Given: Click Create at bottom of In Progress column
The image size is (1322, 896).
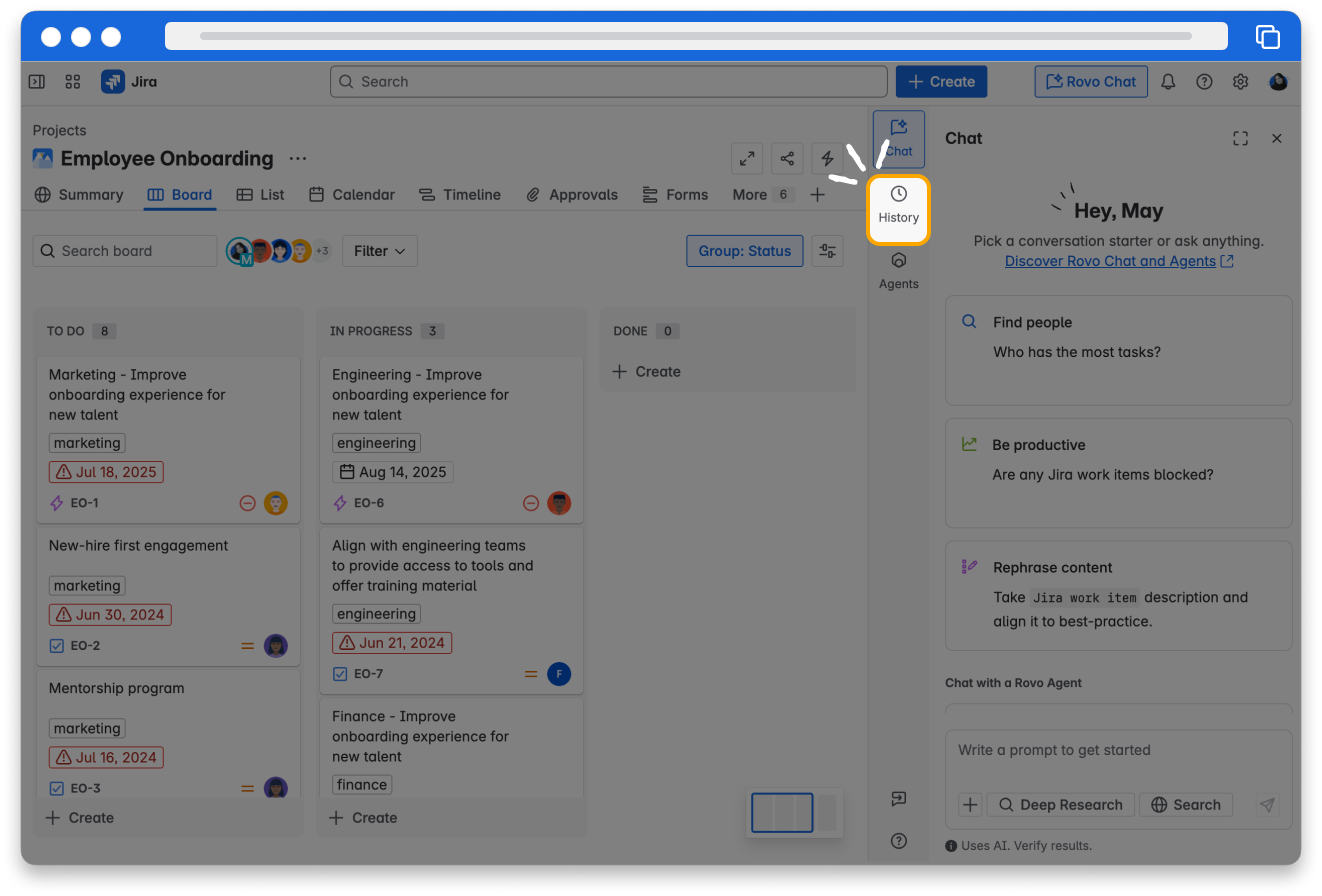Looking at the screenshot, I should point(363,818).
